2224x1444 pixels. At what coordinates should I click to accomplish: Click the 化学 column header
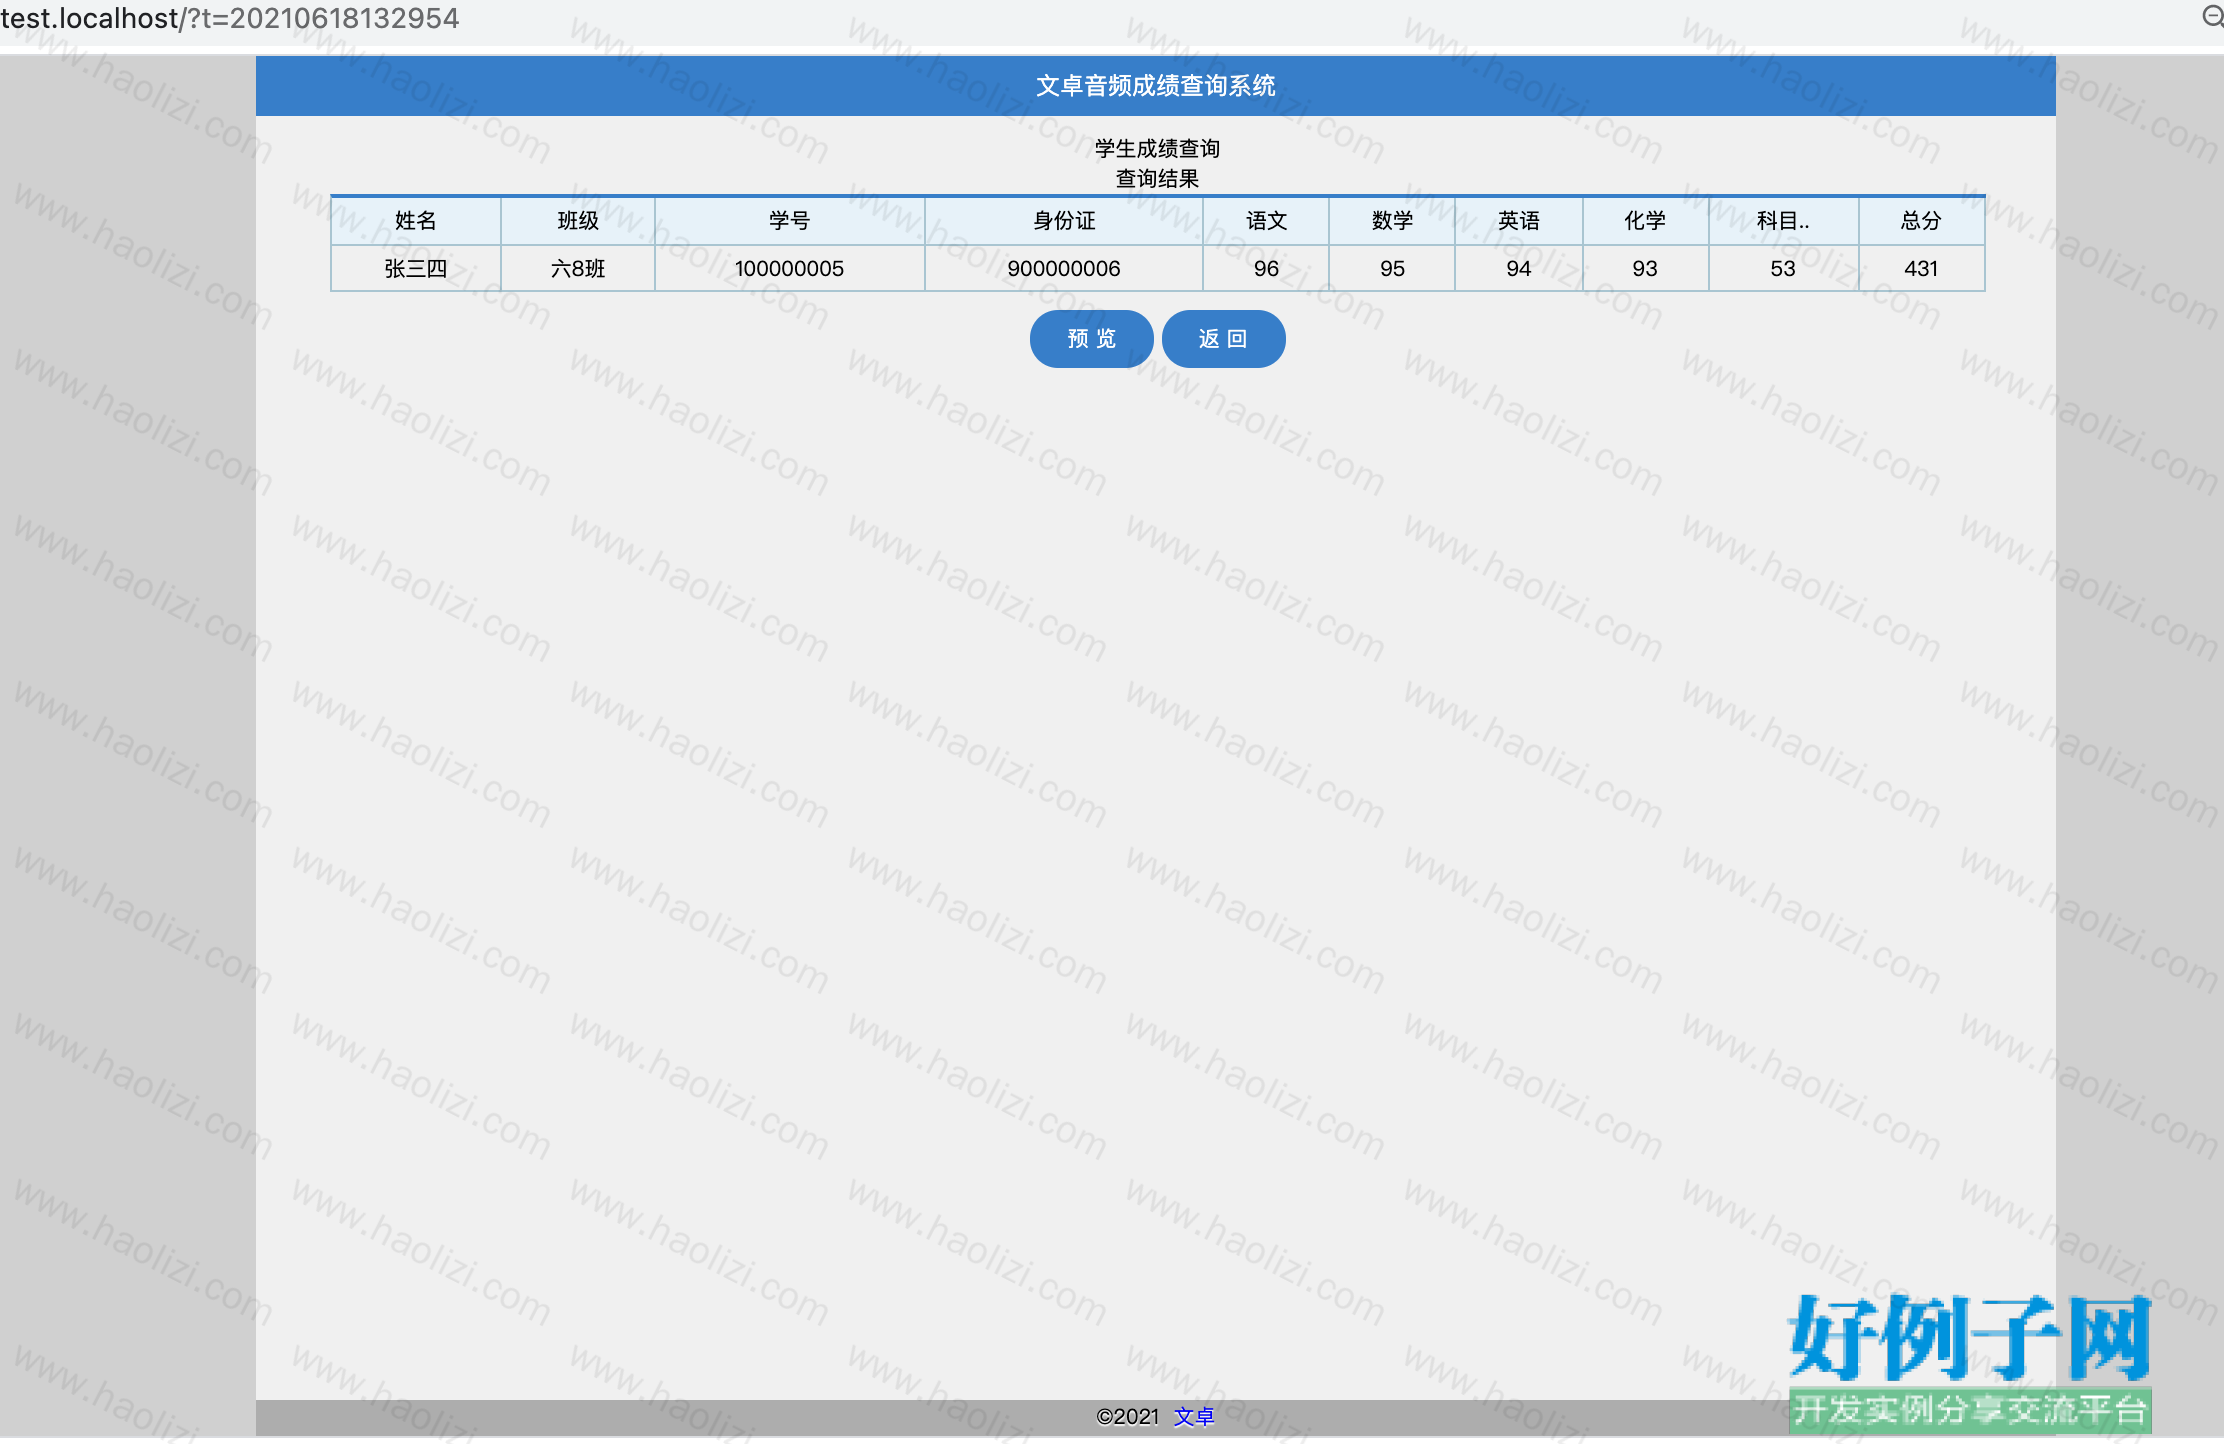coord(1645,221)
